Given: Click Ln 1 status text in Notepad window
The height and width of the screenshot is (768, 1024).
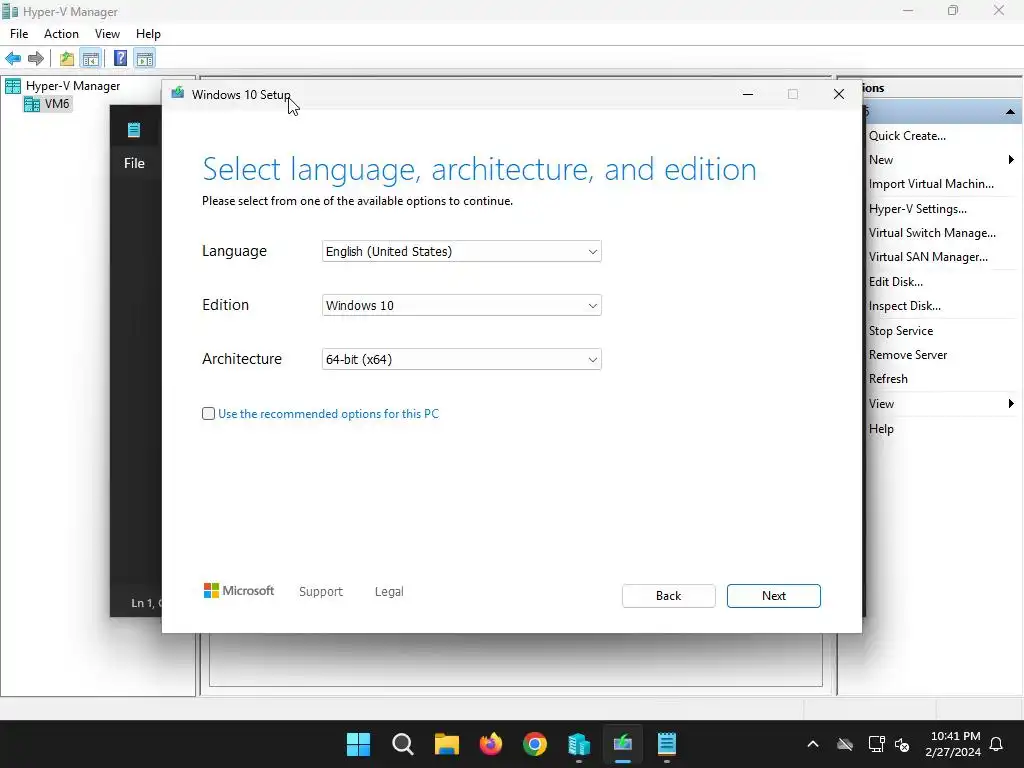Looking at the screenshot, I should (145, 603).
